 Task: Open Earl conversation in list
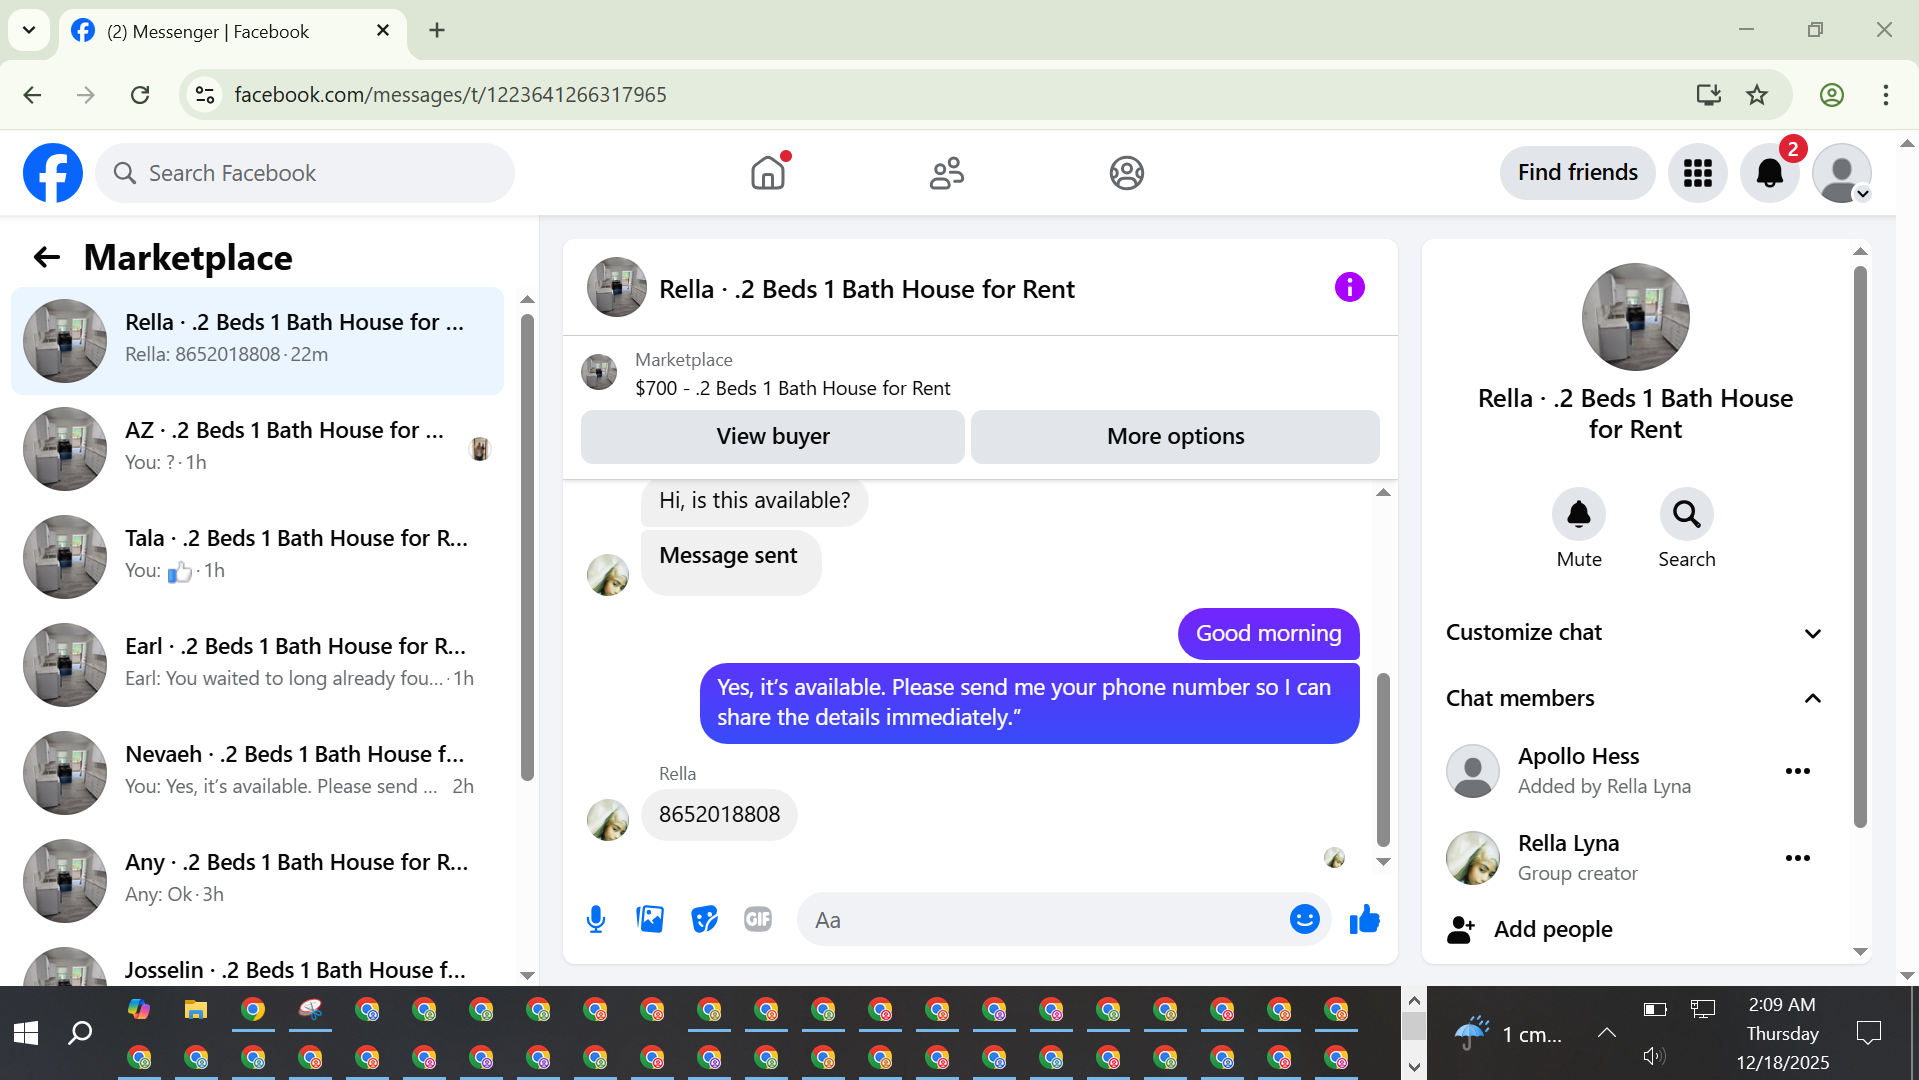(258, 665)
